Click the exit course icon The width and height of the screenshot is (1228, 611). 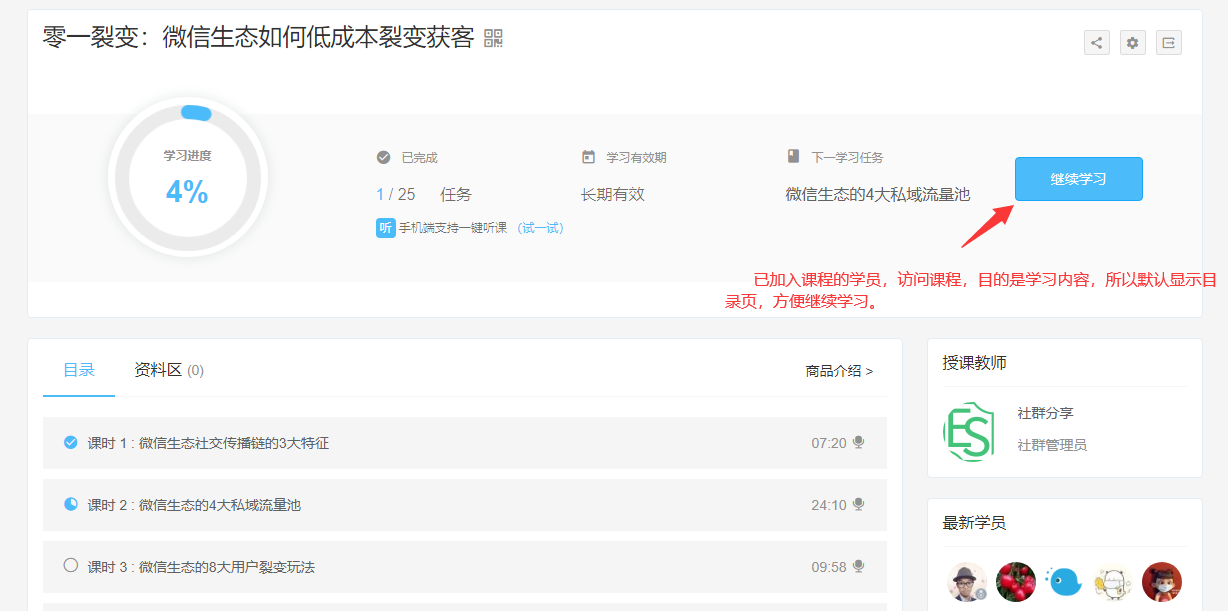(1168, 43)
